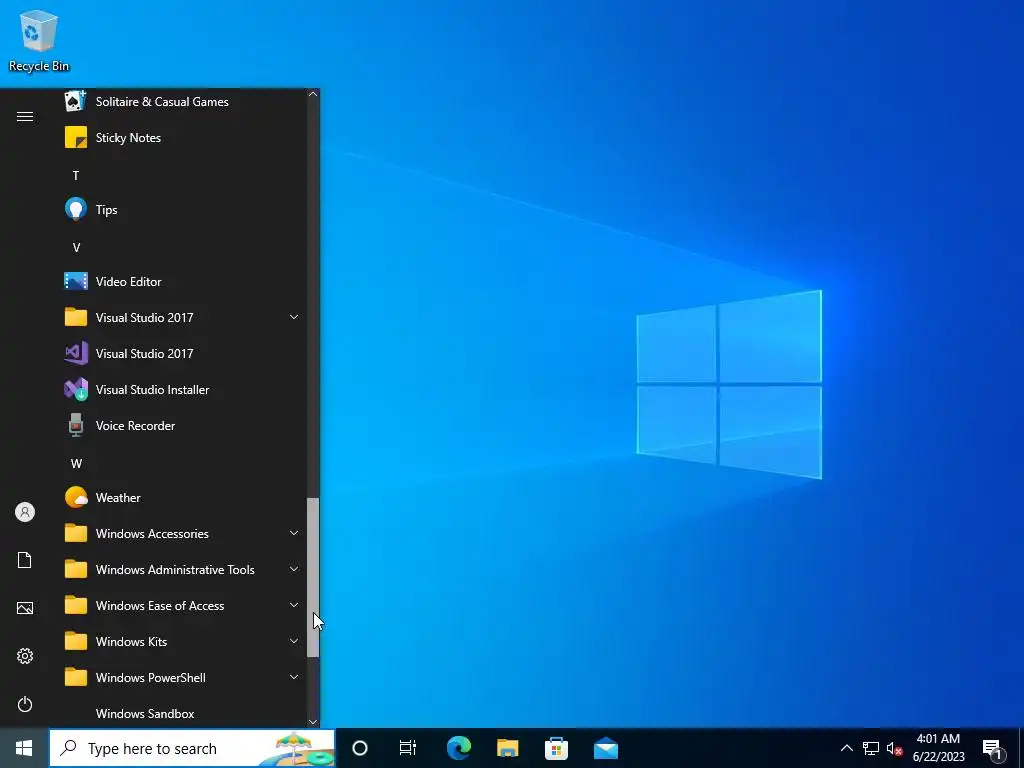Click the Windows Start button

pos(24,748)
